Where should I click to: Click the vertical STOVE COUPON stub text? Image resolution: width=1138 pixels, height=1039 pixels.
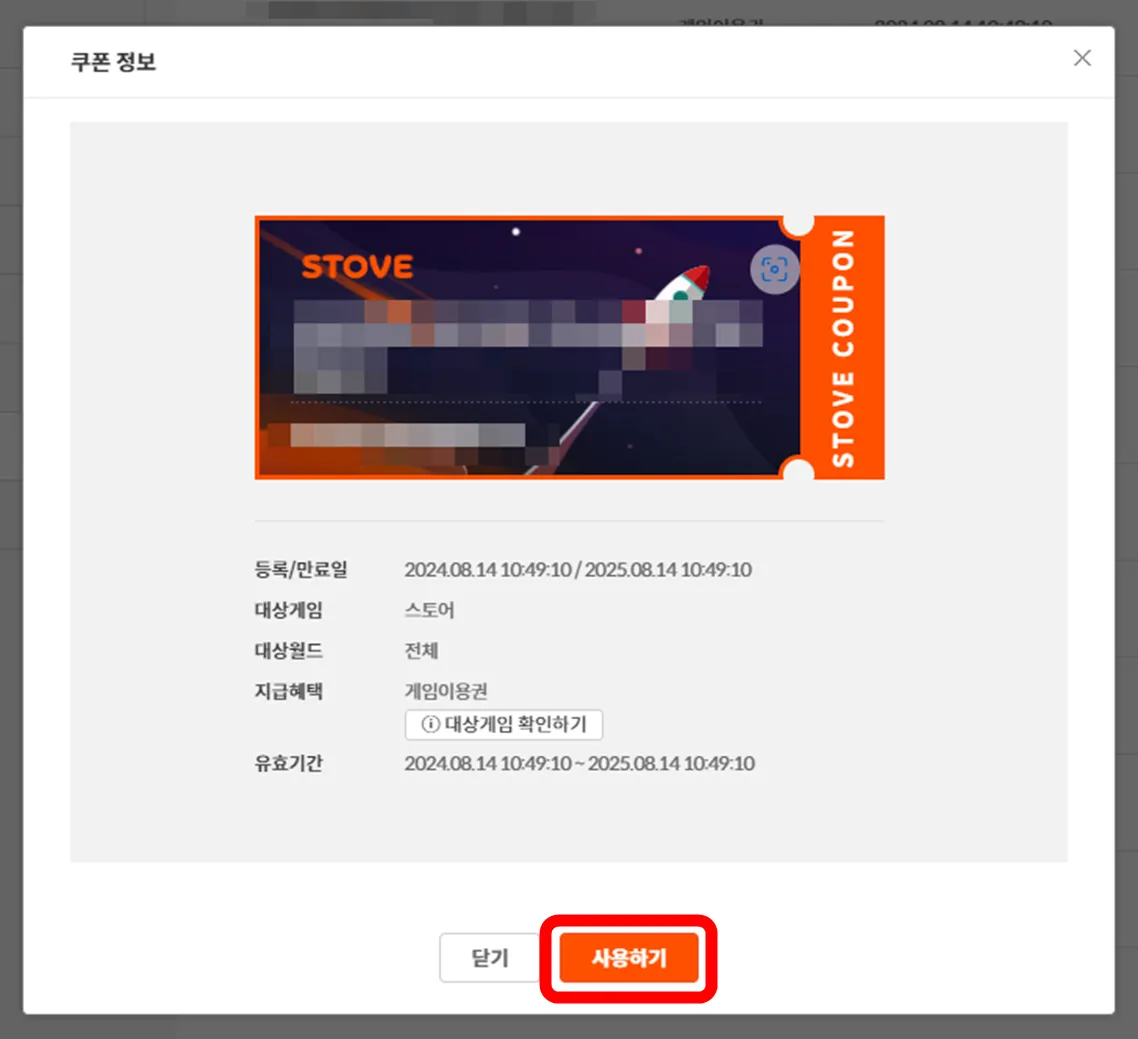[843, 348]
